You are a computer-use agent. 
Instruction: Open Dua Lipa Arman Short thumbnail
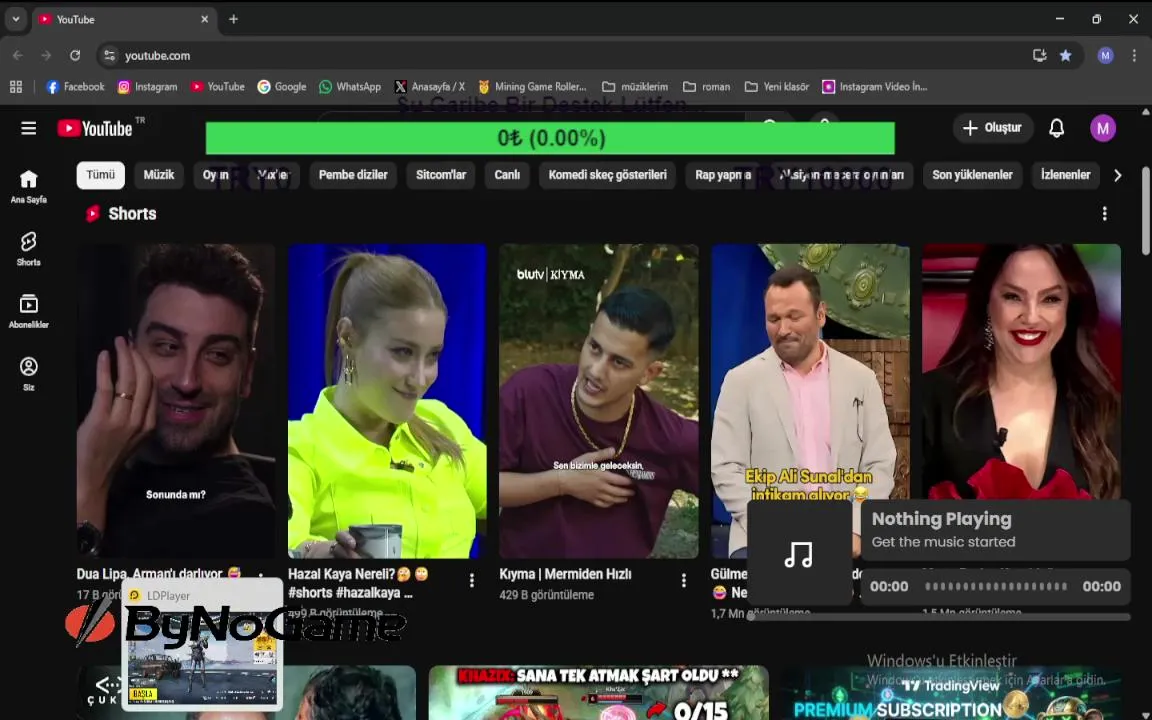coord(176,400)
